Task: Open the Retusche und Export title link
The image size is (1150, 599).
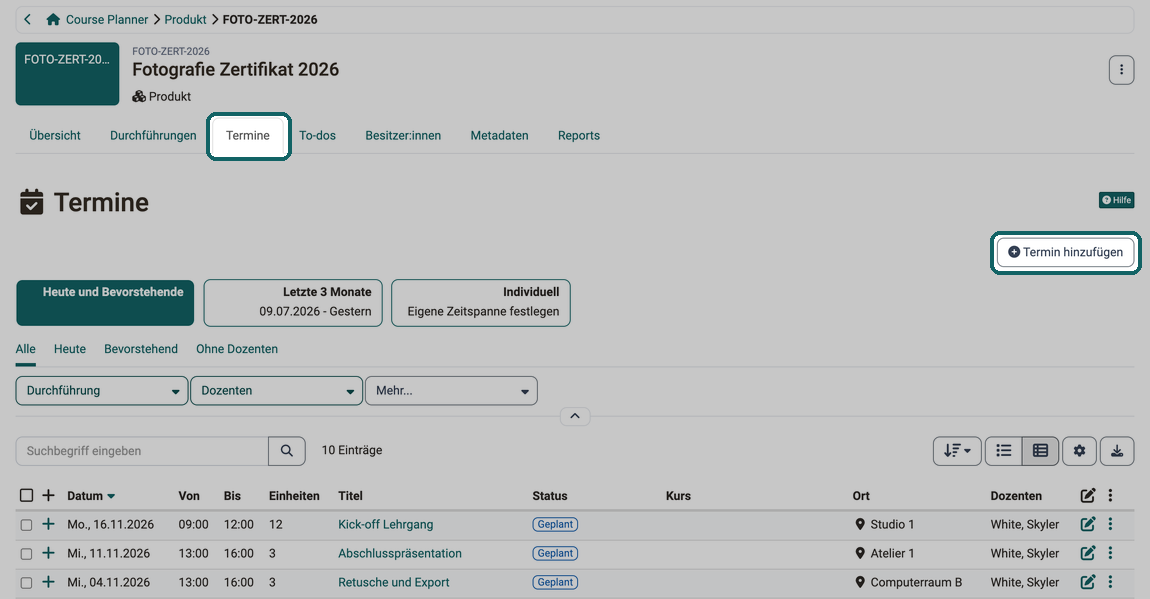Action: pos(394,582)
